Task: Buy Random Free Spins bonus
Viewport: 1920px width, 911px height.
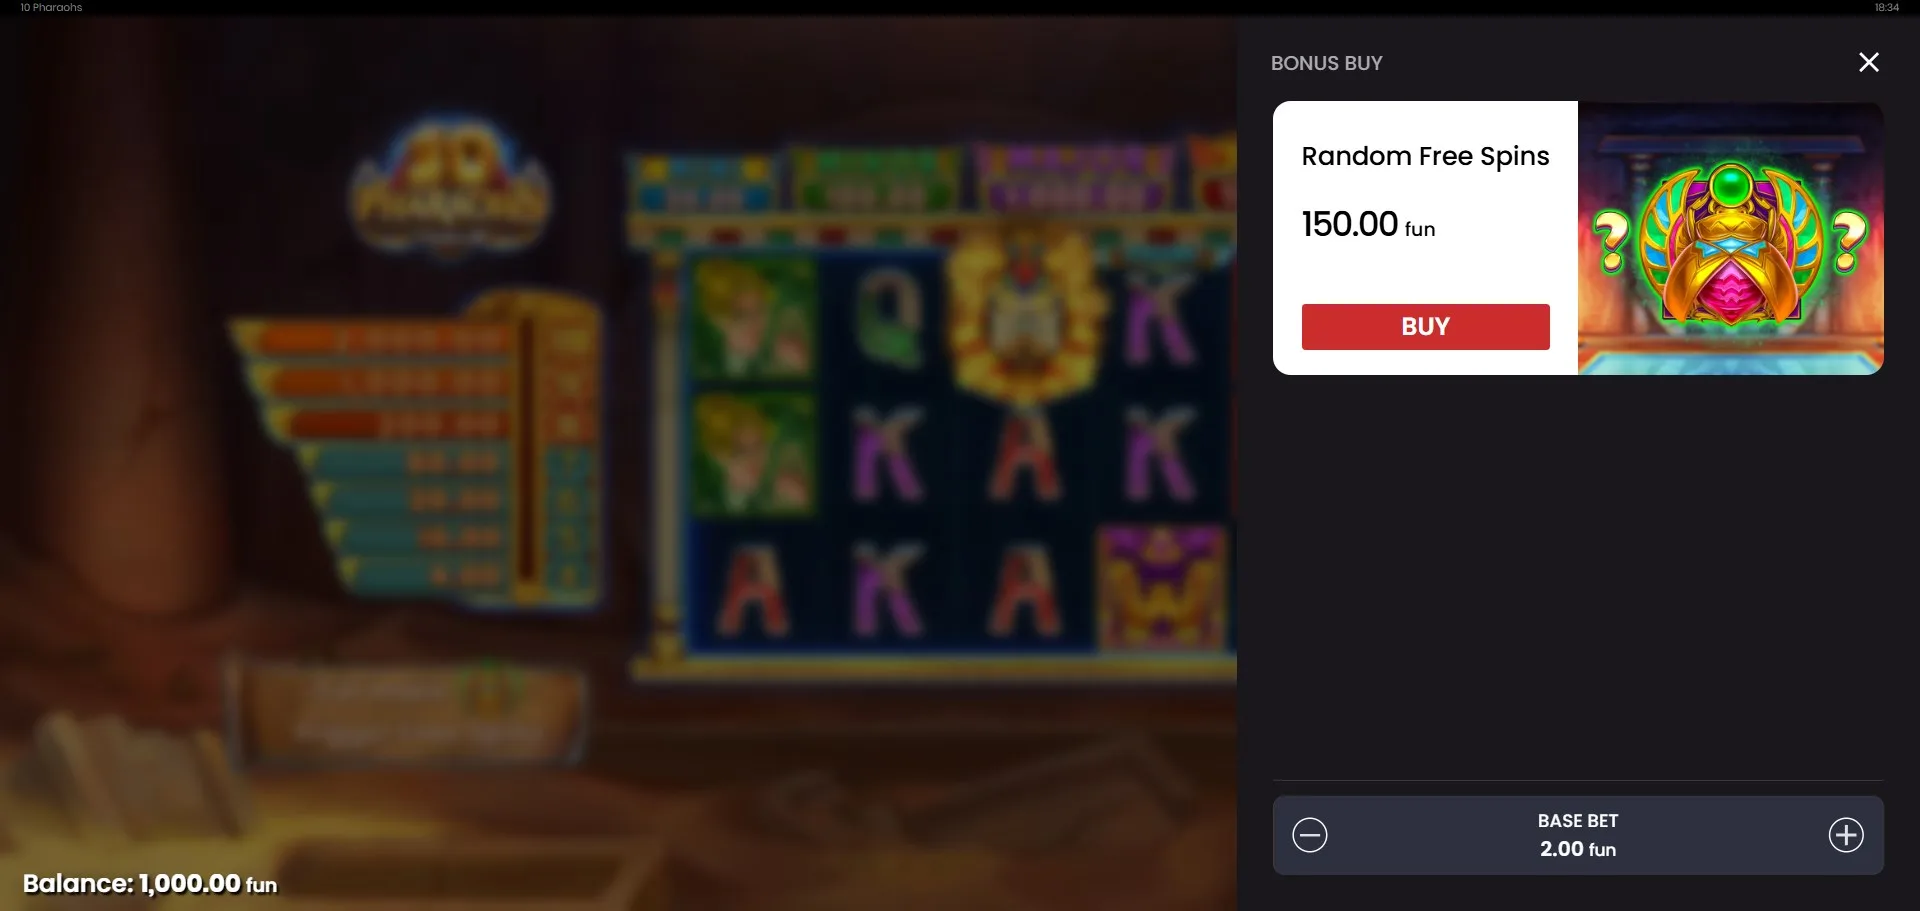Action: pos(1425,327)
